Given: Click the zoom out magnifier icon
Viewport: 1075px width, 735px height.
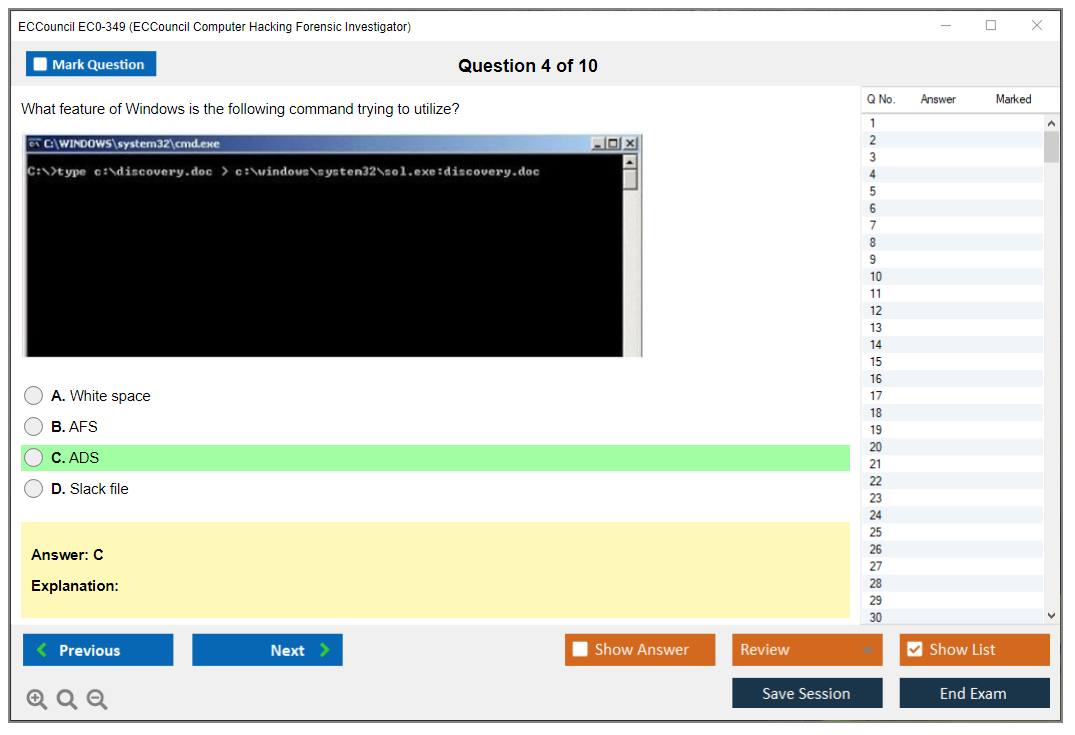Looking at the screenshot, I should point(97,700).
